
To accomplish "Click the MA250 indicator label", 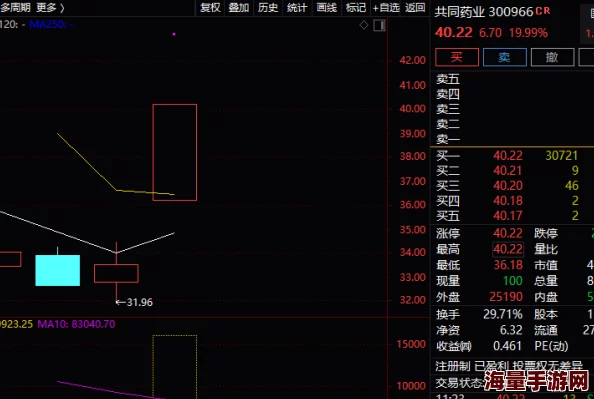I will (x=51, y=24).
